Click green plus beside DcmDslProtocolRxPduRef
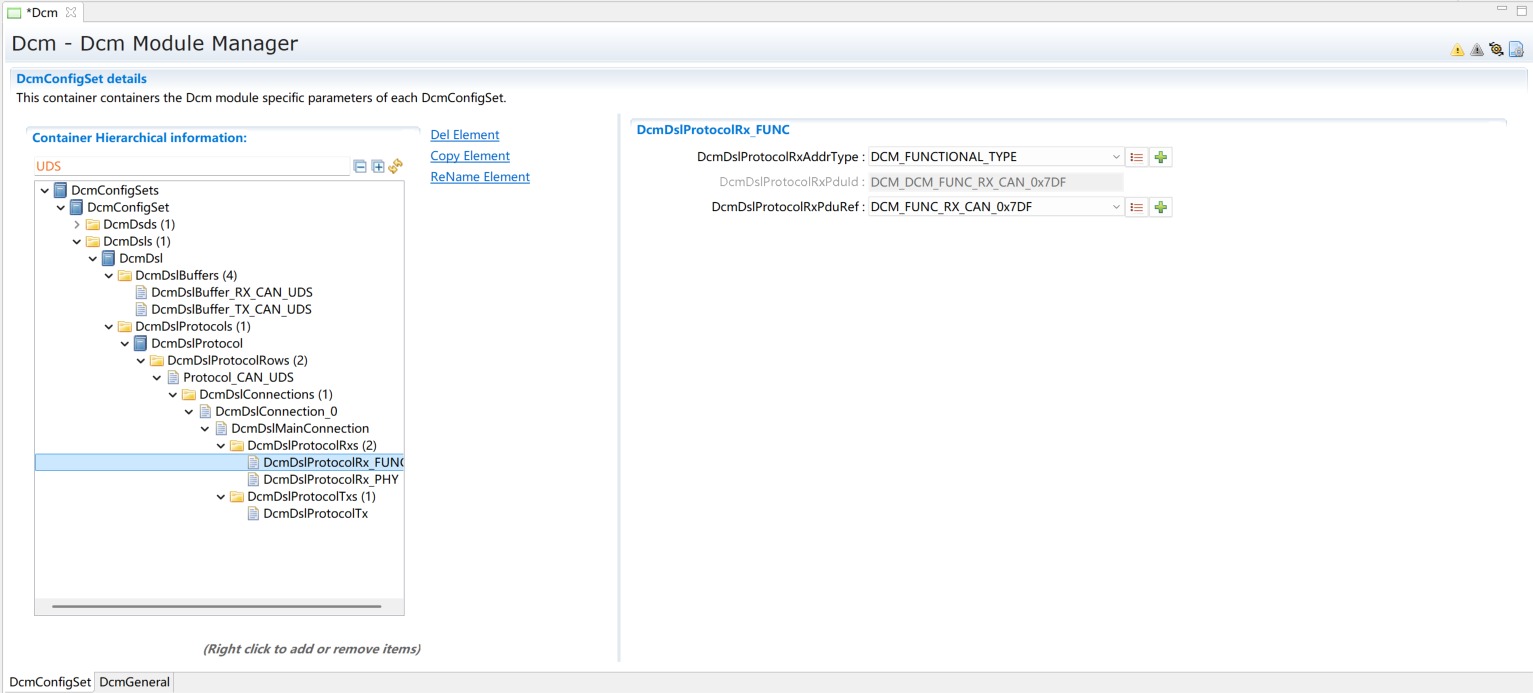The width and height of the screenshot is (1533, 693). (1160, 207)
